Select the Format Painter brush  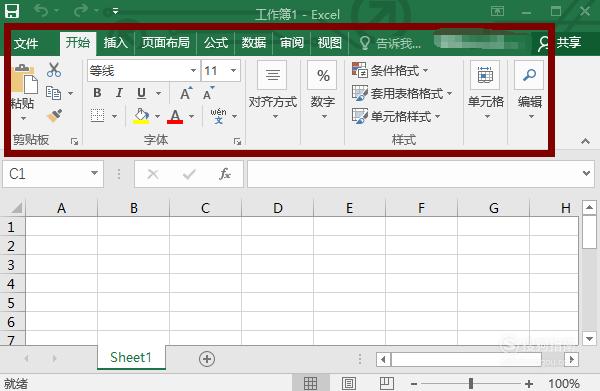pos(55,116)
